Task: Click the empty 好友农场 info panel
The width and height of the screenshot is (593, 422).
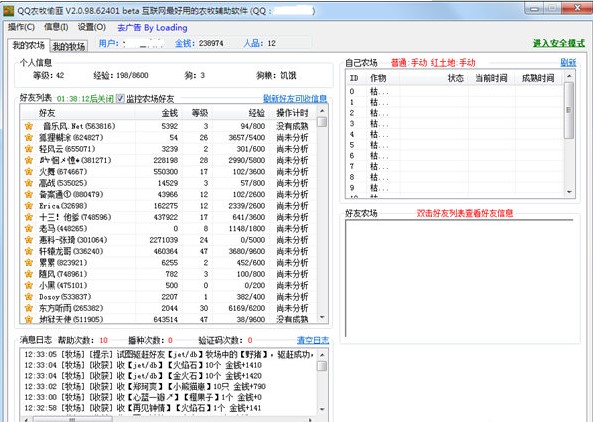Action: (460, 278)
